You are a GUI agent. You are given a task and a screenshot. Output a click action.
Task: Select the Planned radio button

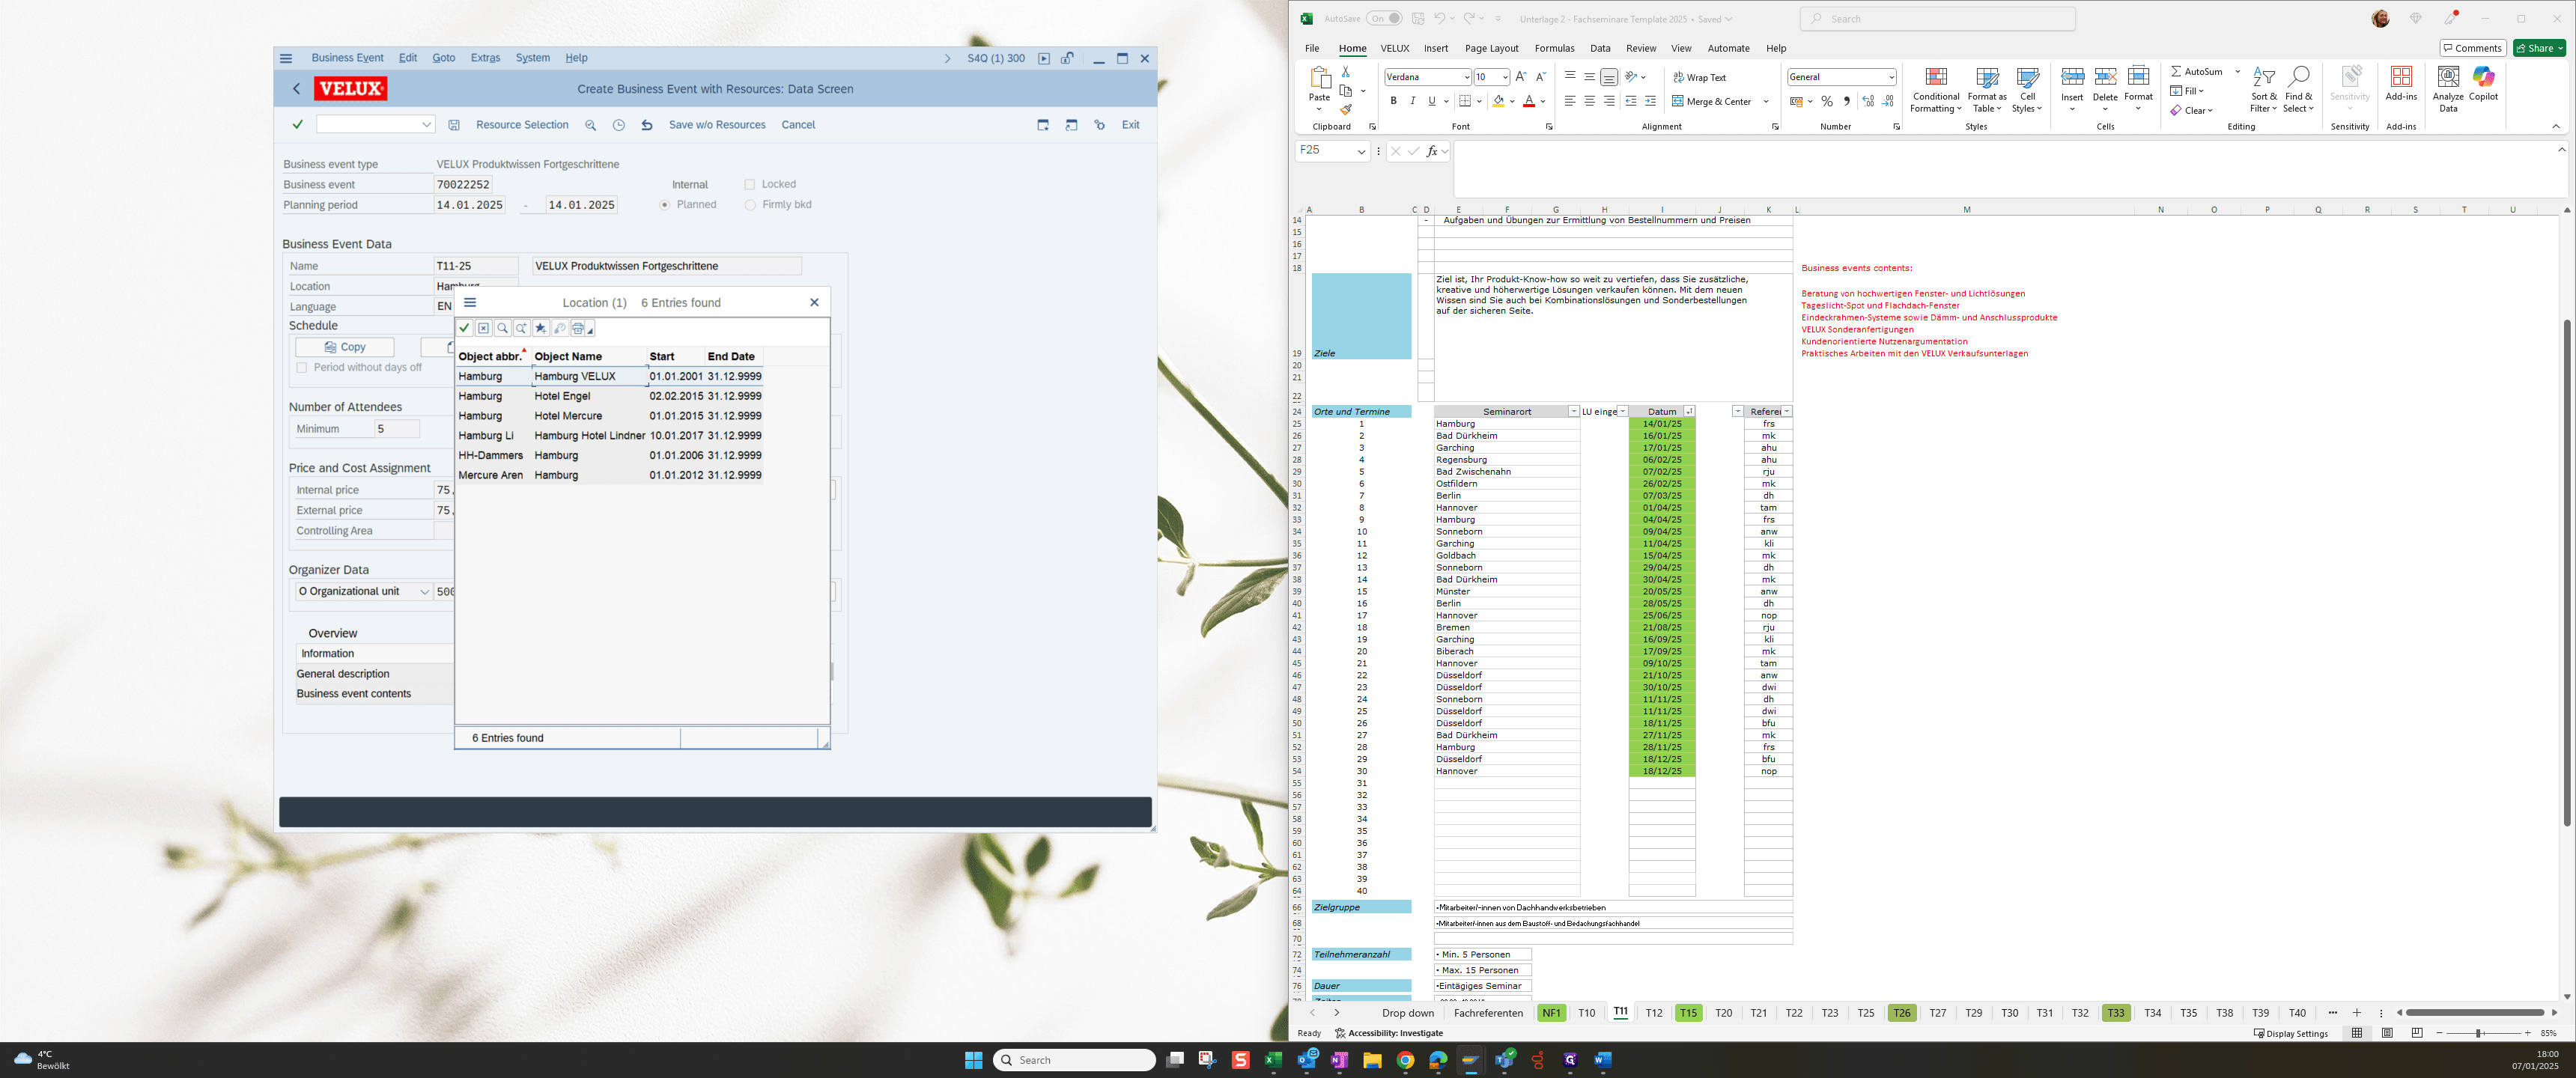pos(664,205)
